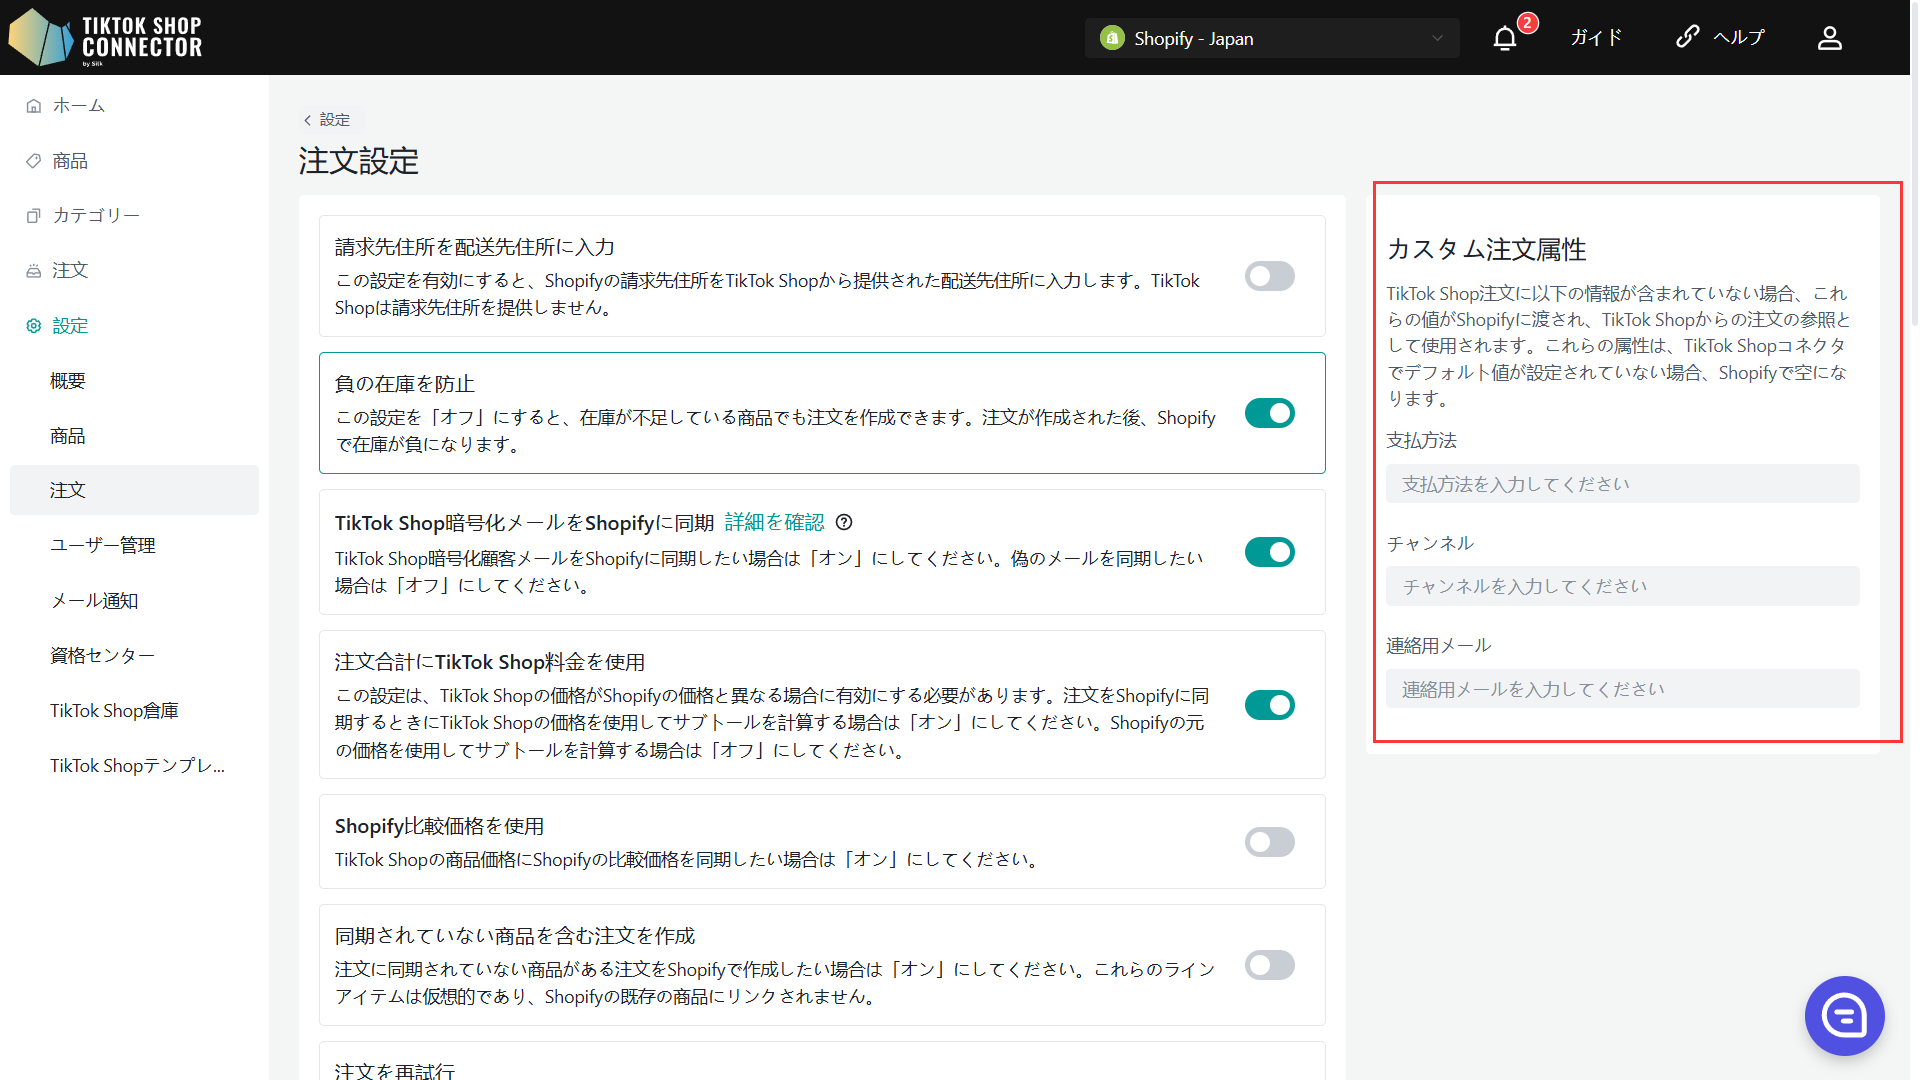Open 商品 in the main sidebar

(70, 161)
